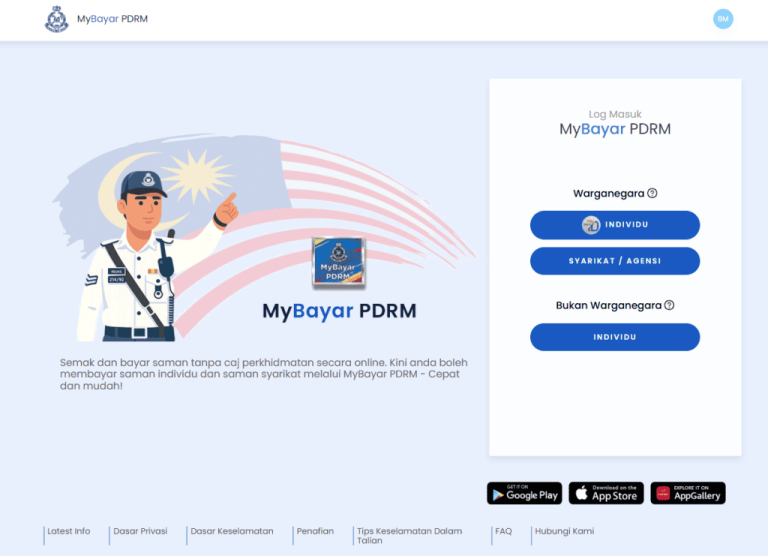Screen dimensions: 768x556
Task: Click the Log Masuk heading text
Action: coord(615,114)
